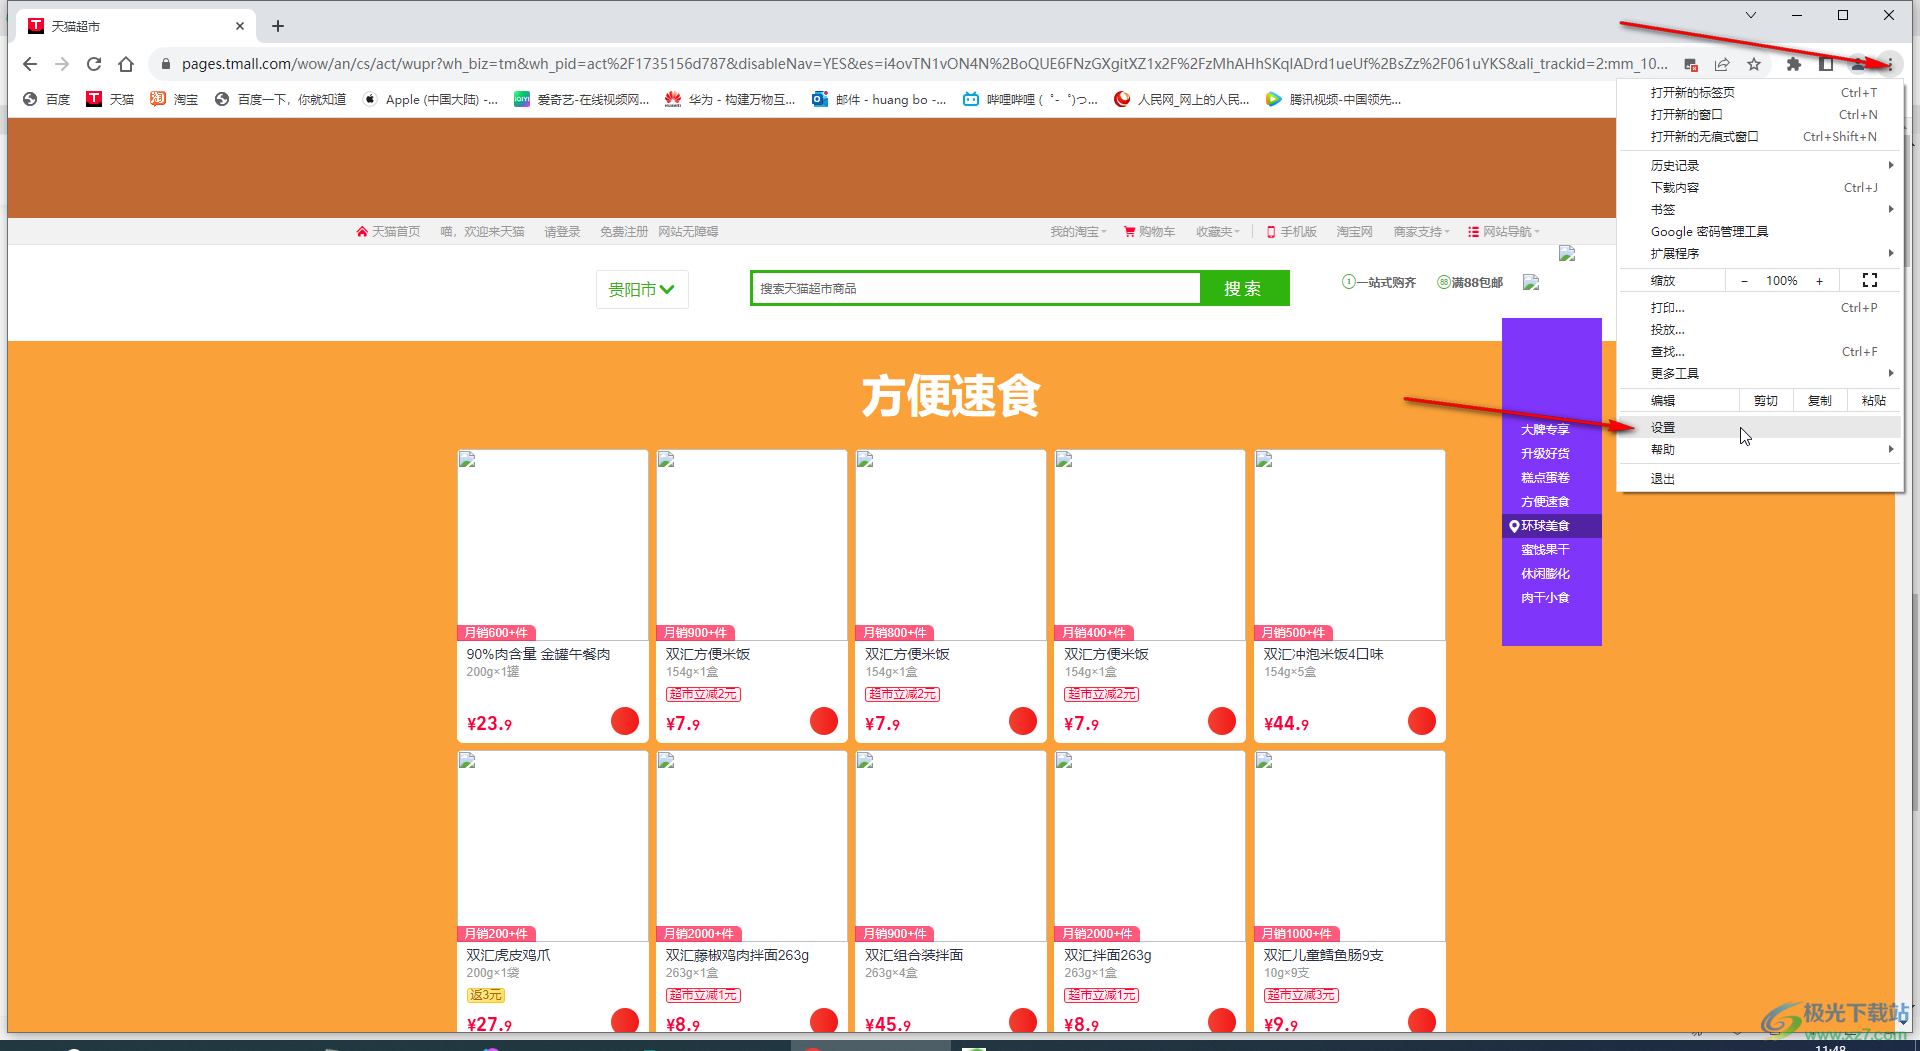Open 华为 bookmark
Screen dimensions: 1920x1051
[731, 99]
